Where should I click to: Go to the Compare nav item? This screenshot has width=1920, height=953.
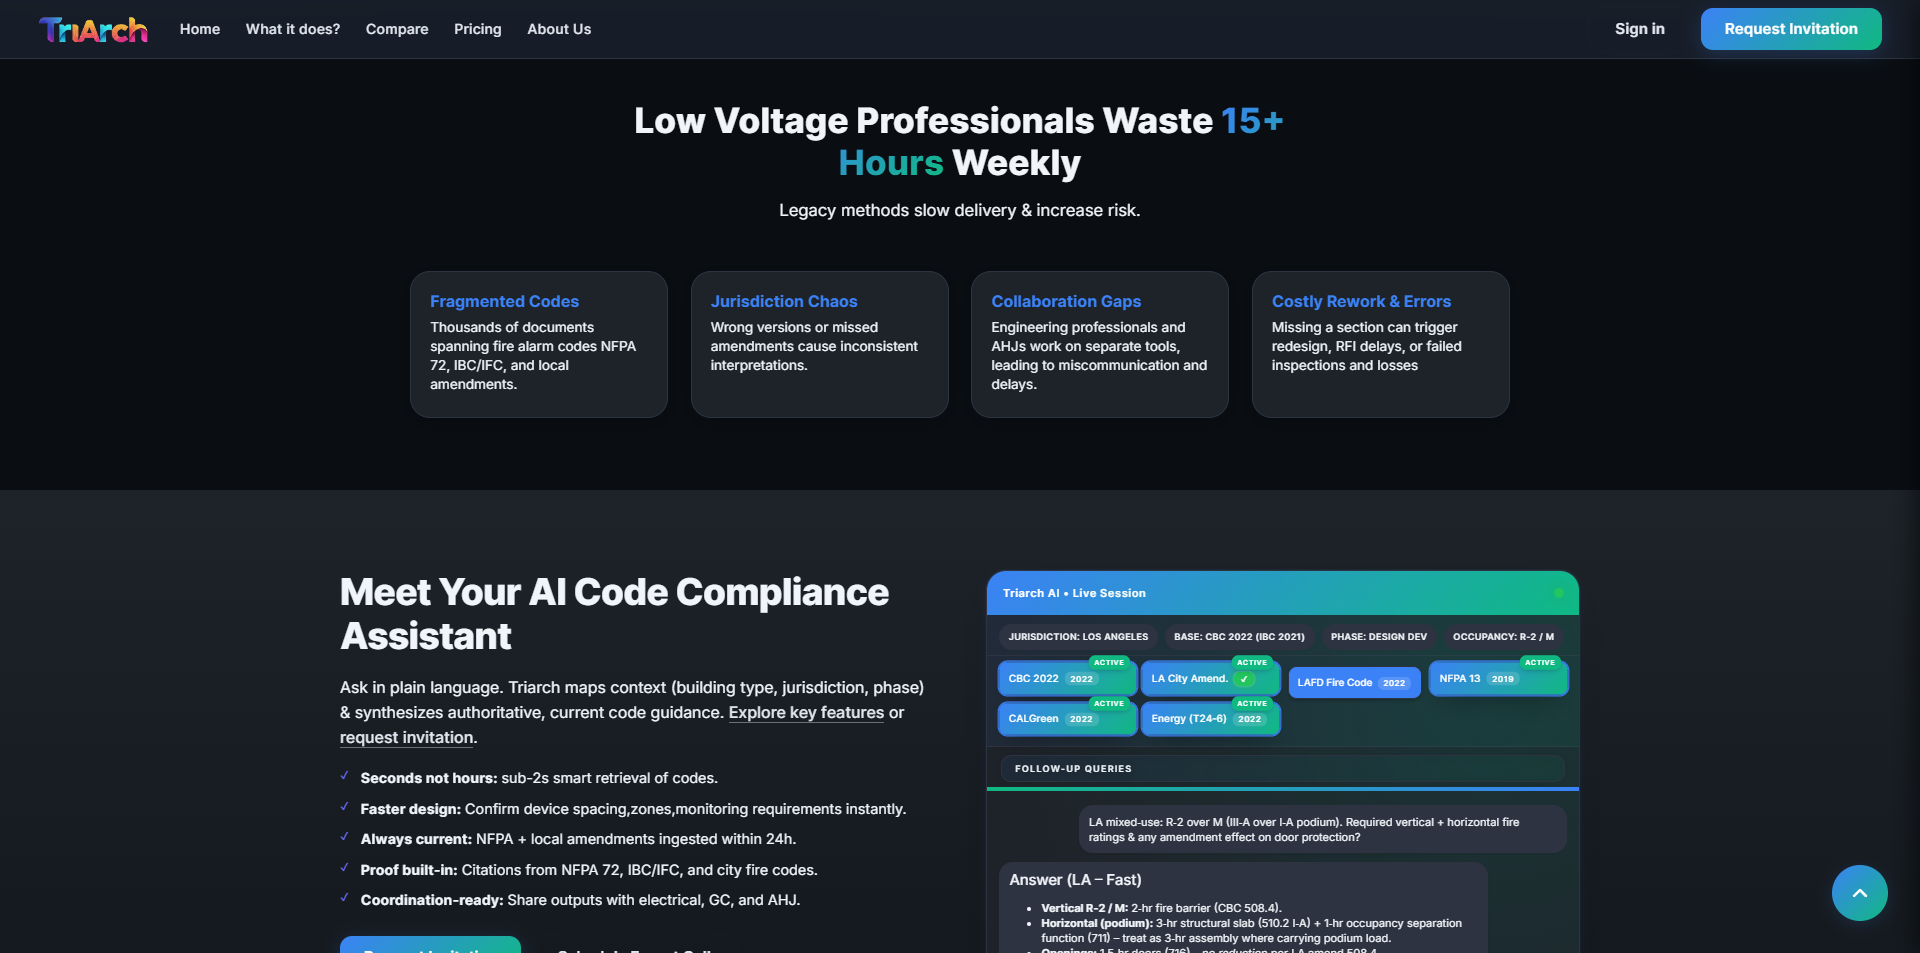pos(397,29)
